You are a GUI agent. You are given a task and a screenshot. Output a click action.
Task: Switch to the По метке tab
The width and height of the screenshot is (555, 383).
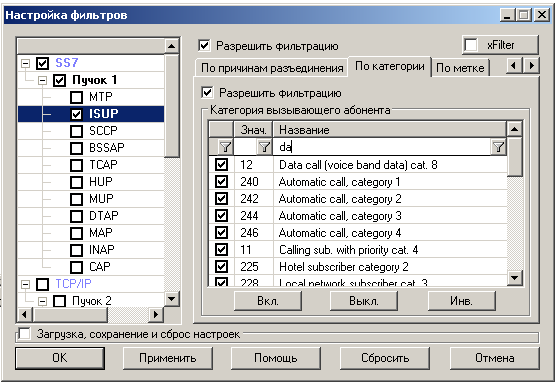[x=460, y=68]
